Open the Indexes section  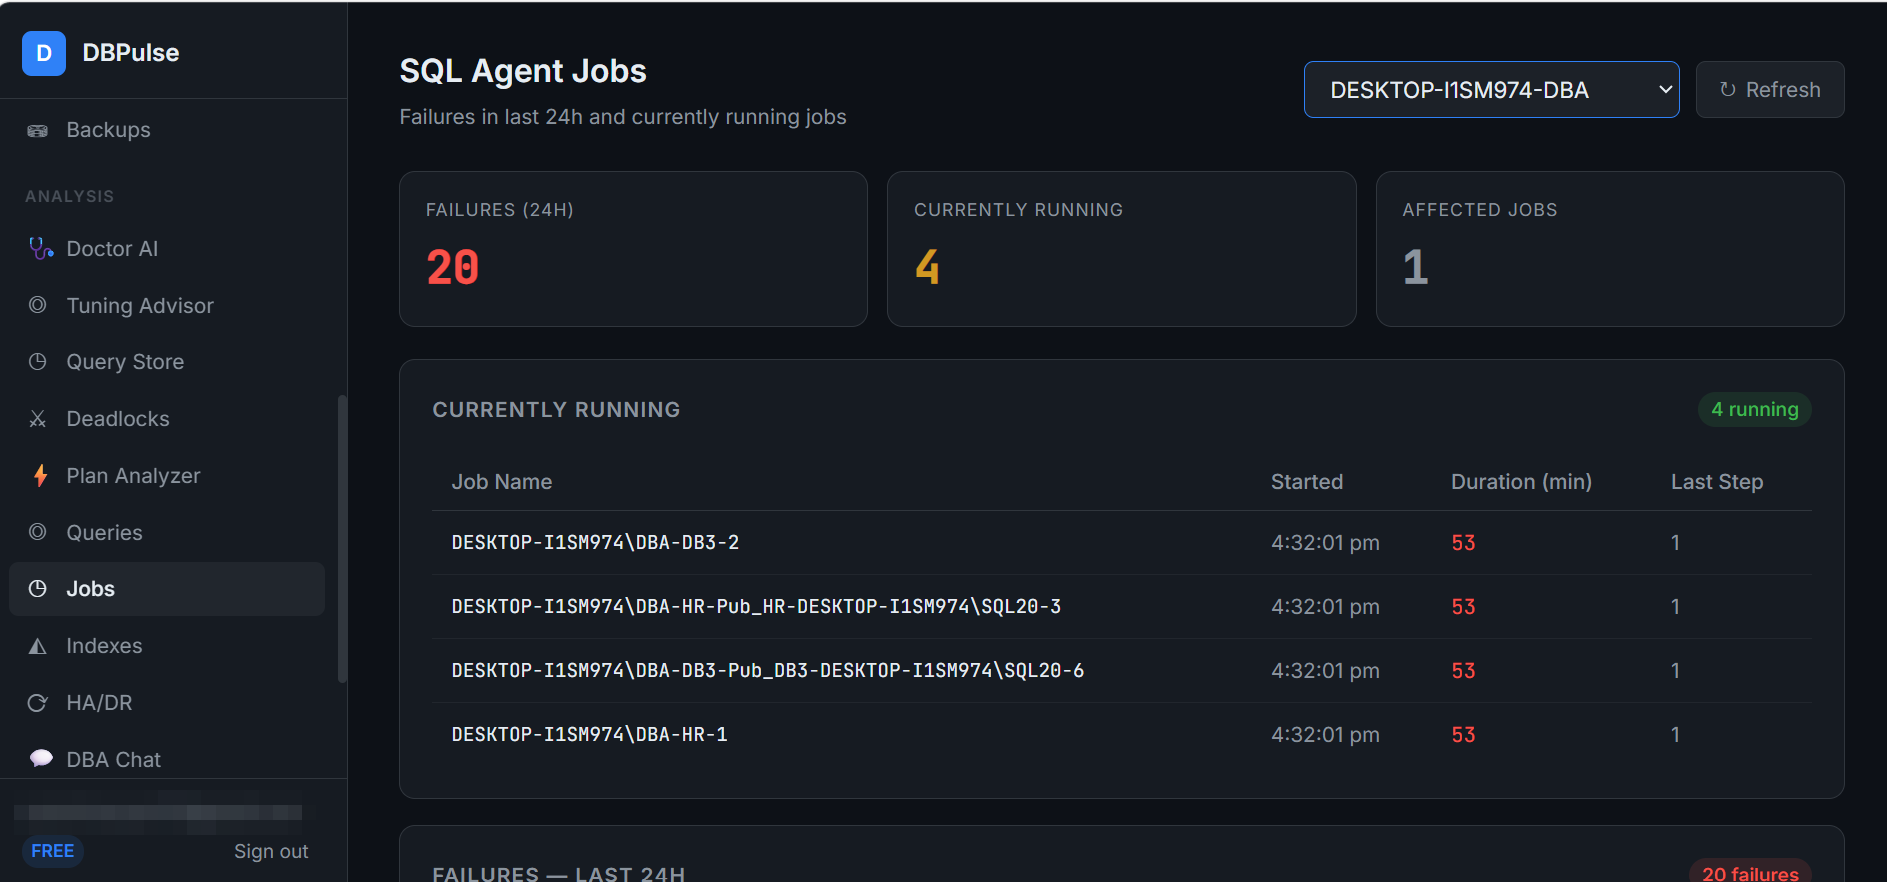(x=167, y=646)
